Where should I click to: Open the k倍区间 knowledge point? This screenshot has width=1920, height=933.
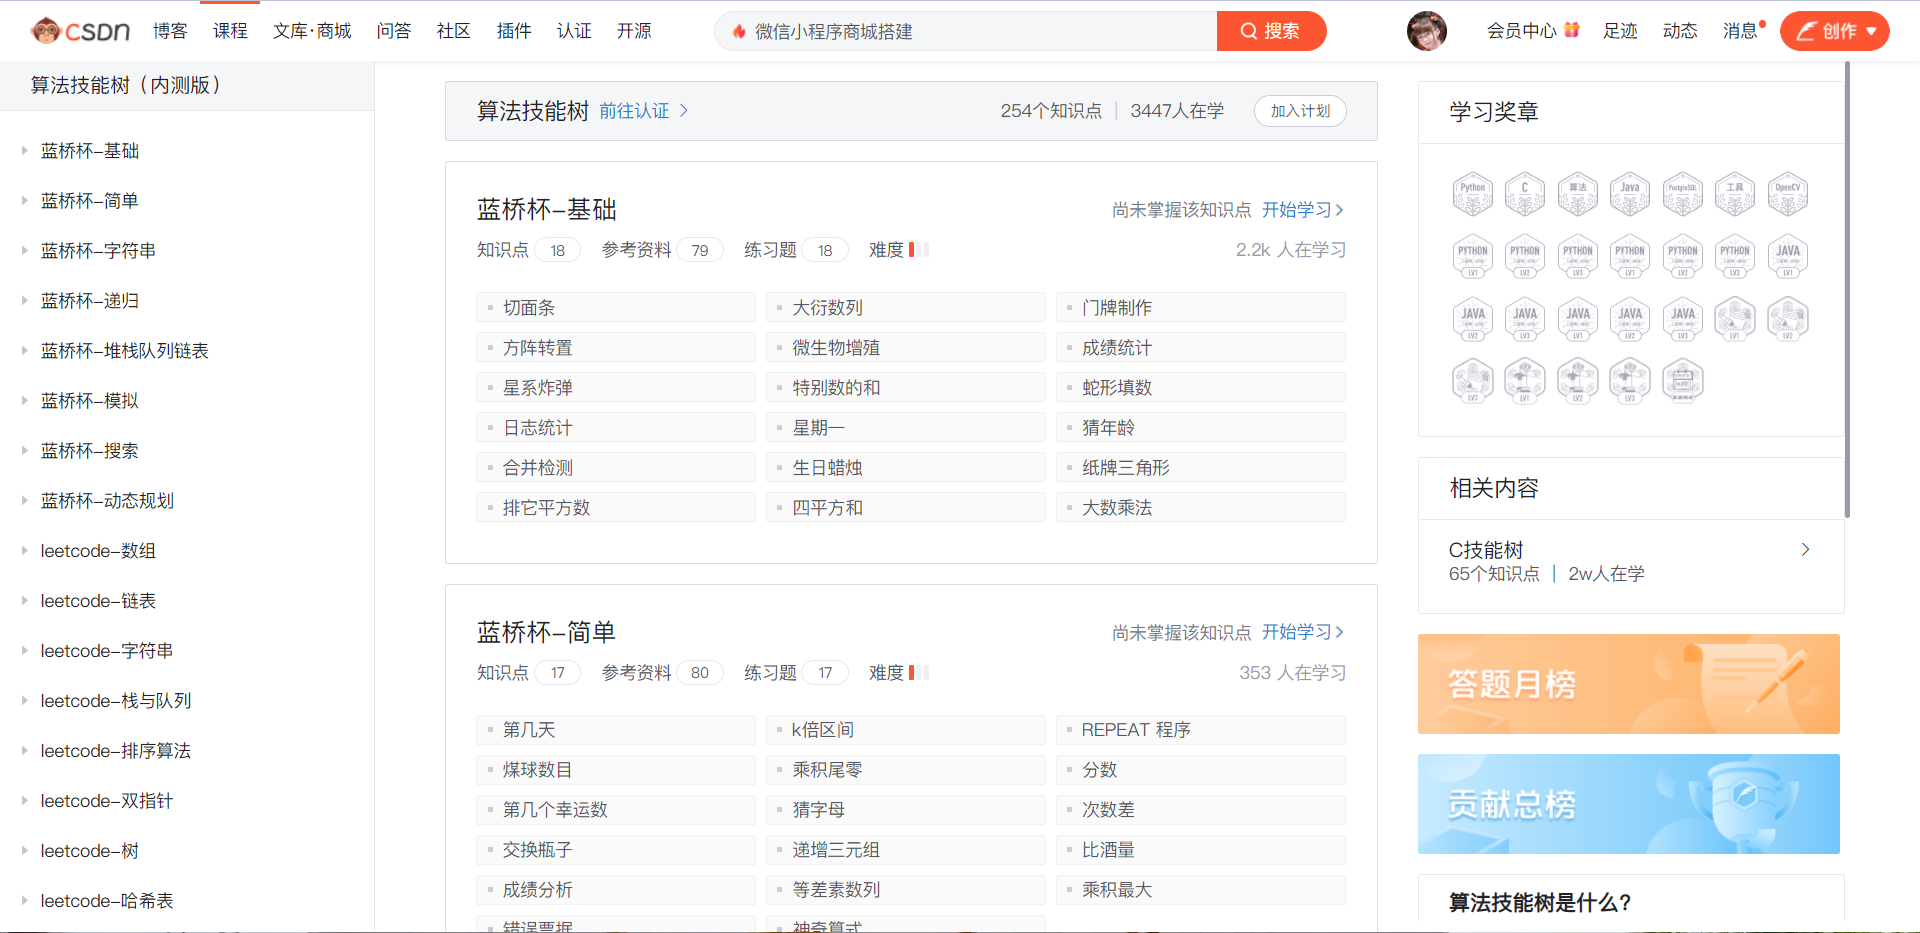906,730
